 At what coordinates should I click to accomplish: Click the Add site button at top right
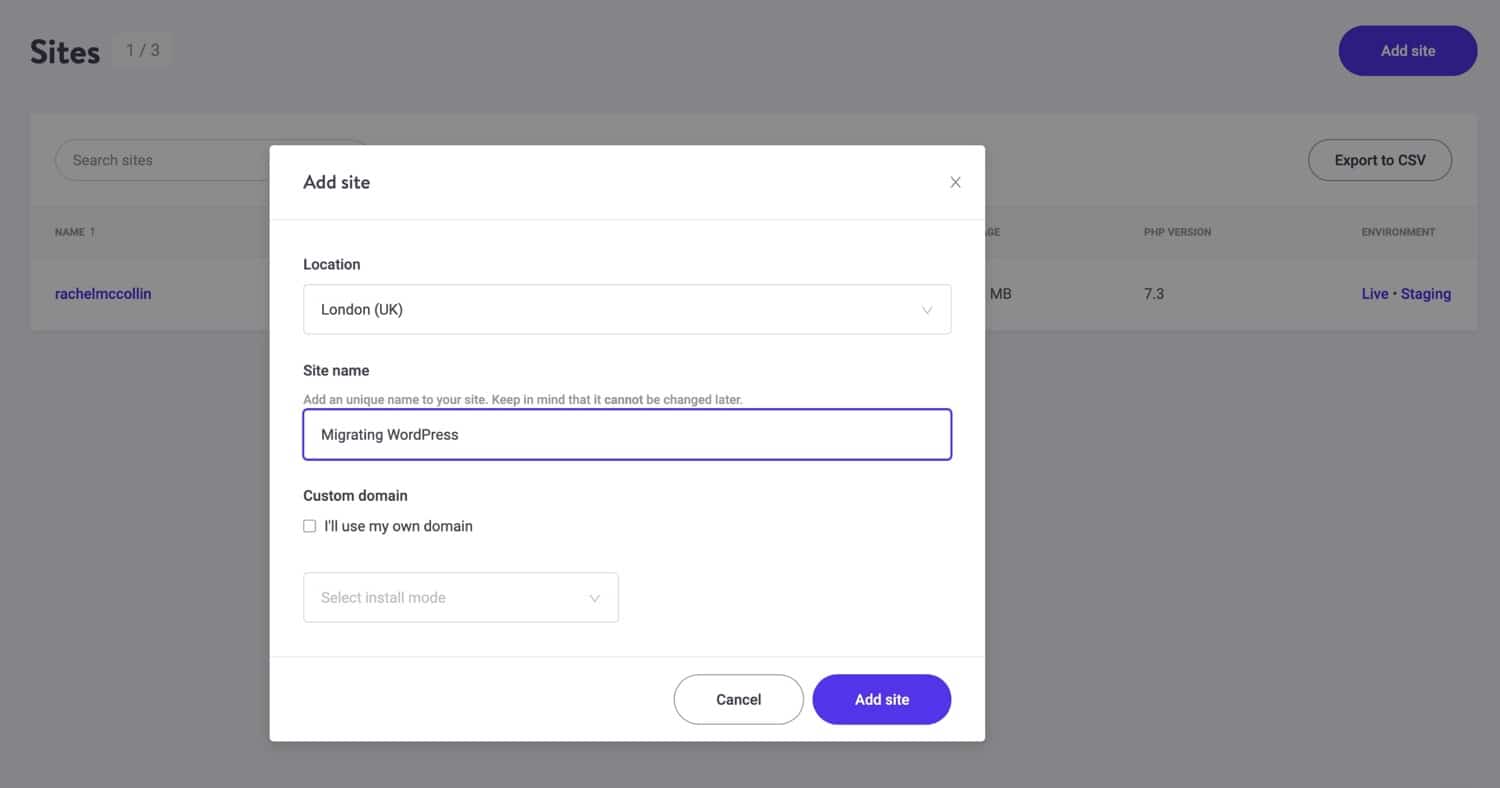[1407, 50]
